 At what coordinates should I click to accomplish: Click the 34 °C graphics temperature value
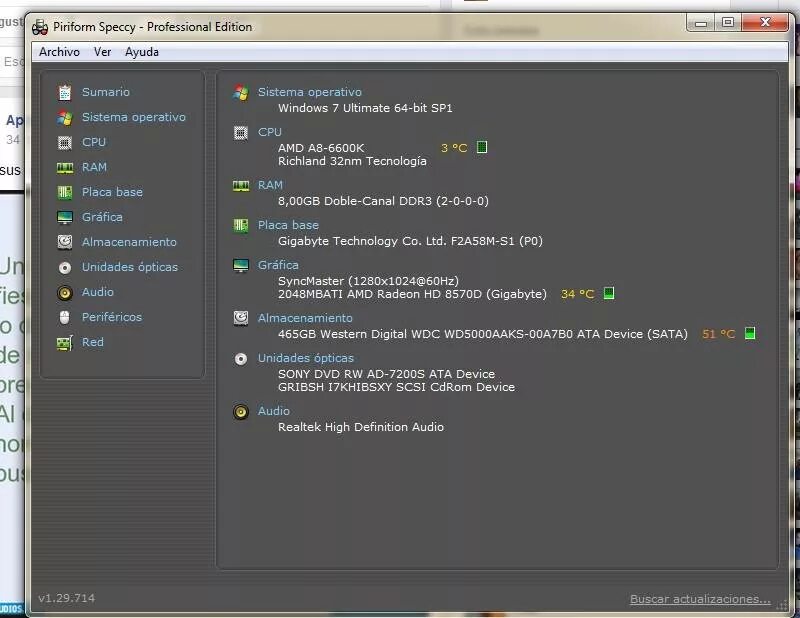(x=577, y=294)
